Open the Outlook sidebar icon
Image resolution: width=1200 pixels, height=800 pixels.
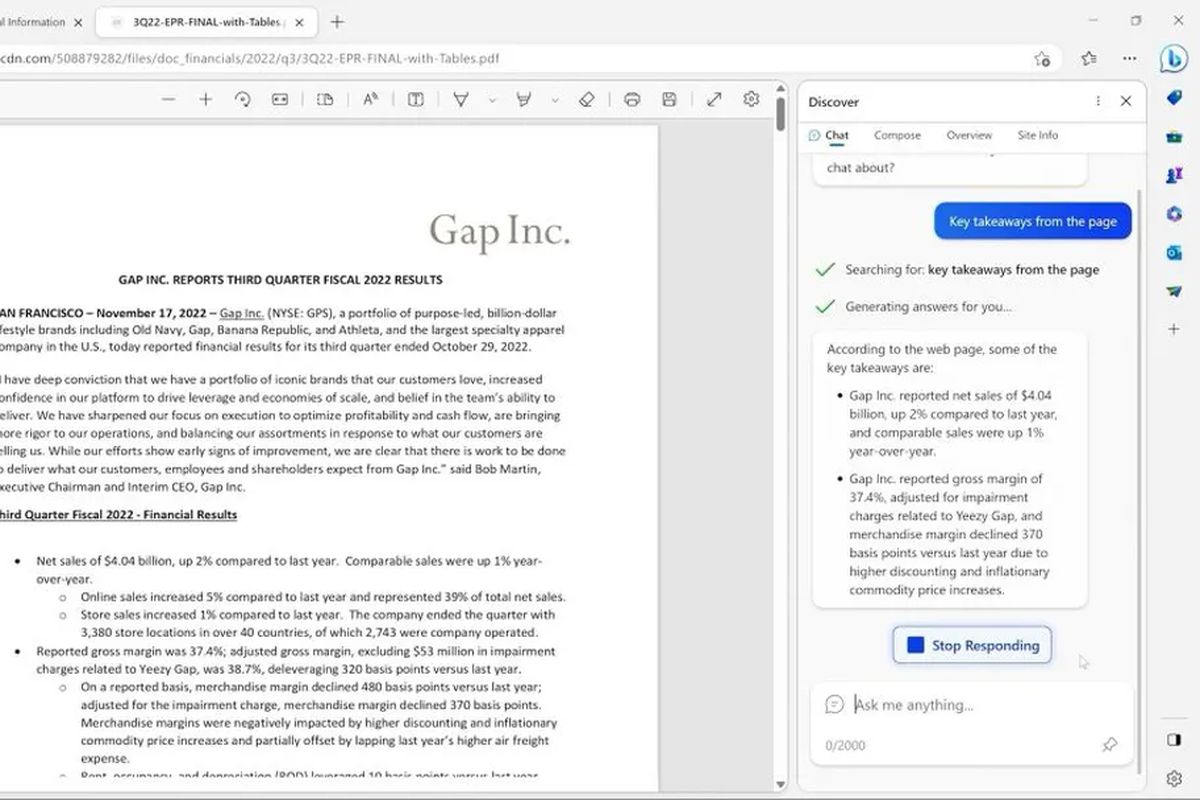(x=1174, y=252)
